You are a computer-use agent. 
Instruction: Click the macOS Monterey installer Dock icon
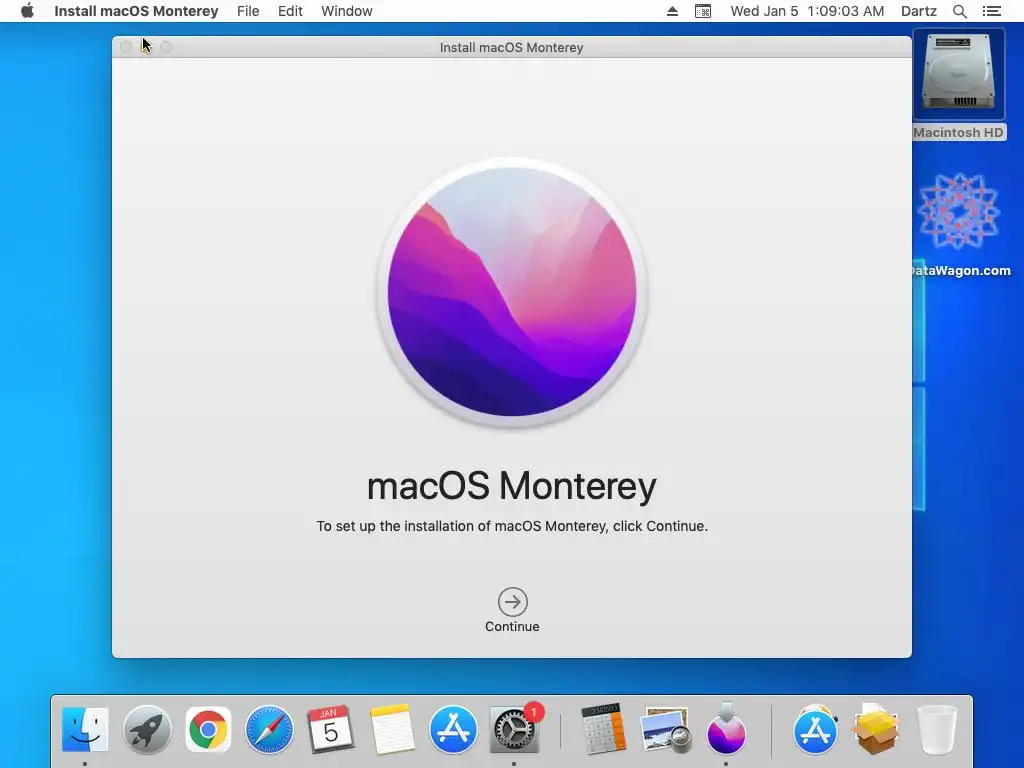pos(726,729)
